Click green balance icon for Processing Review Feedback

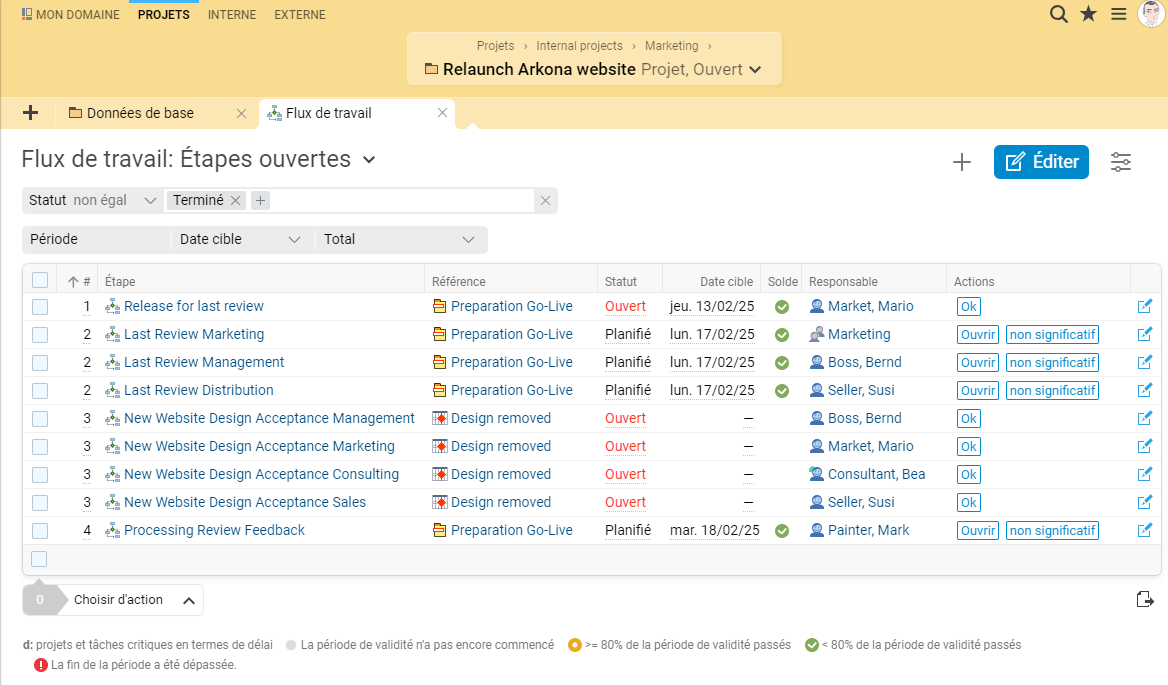[x=782, y=531]
